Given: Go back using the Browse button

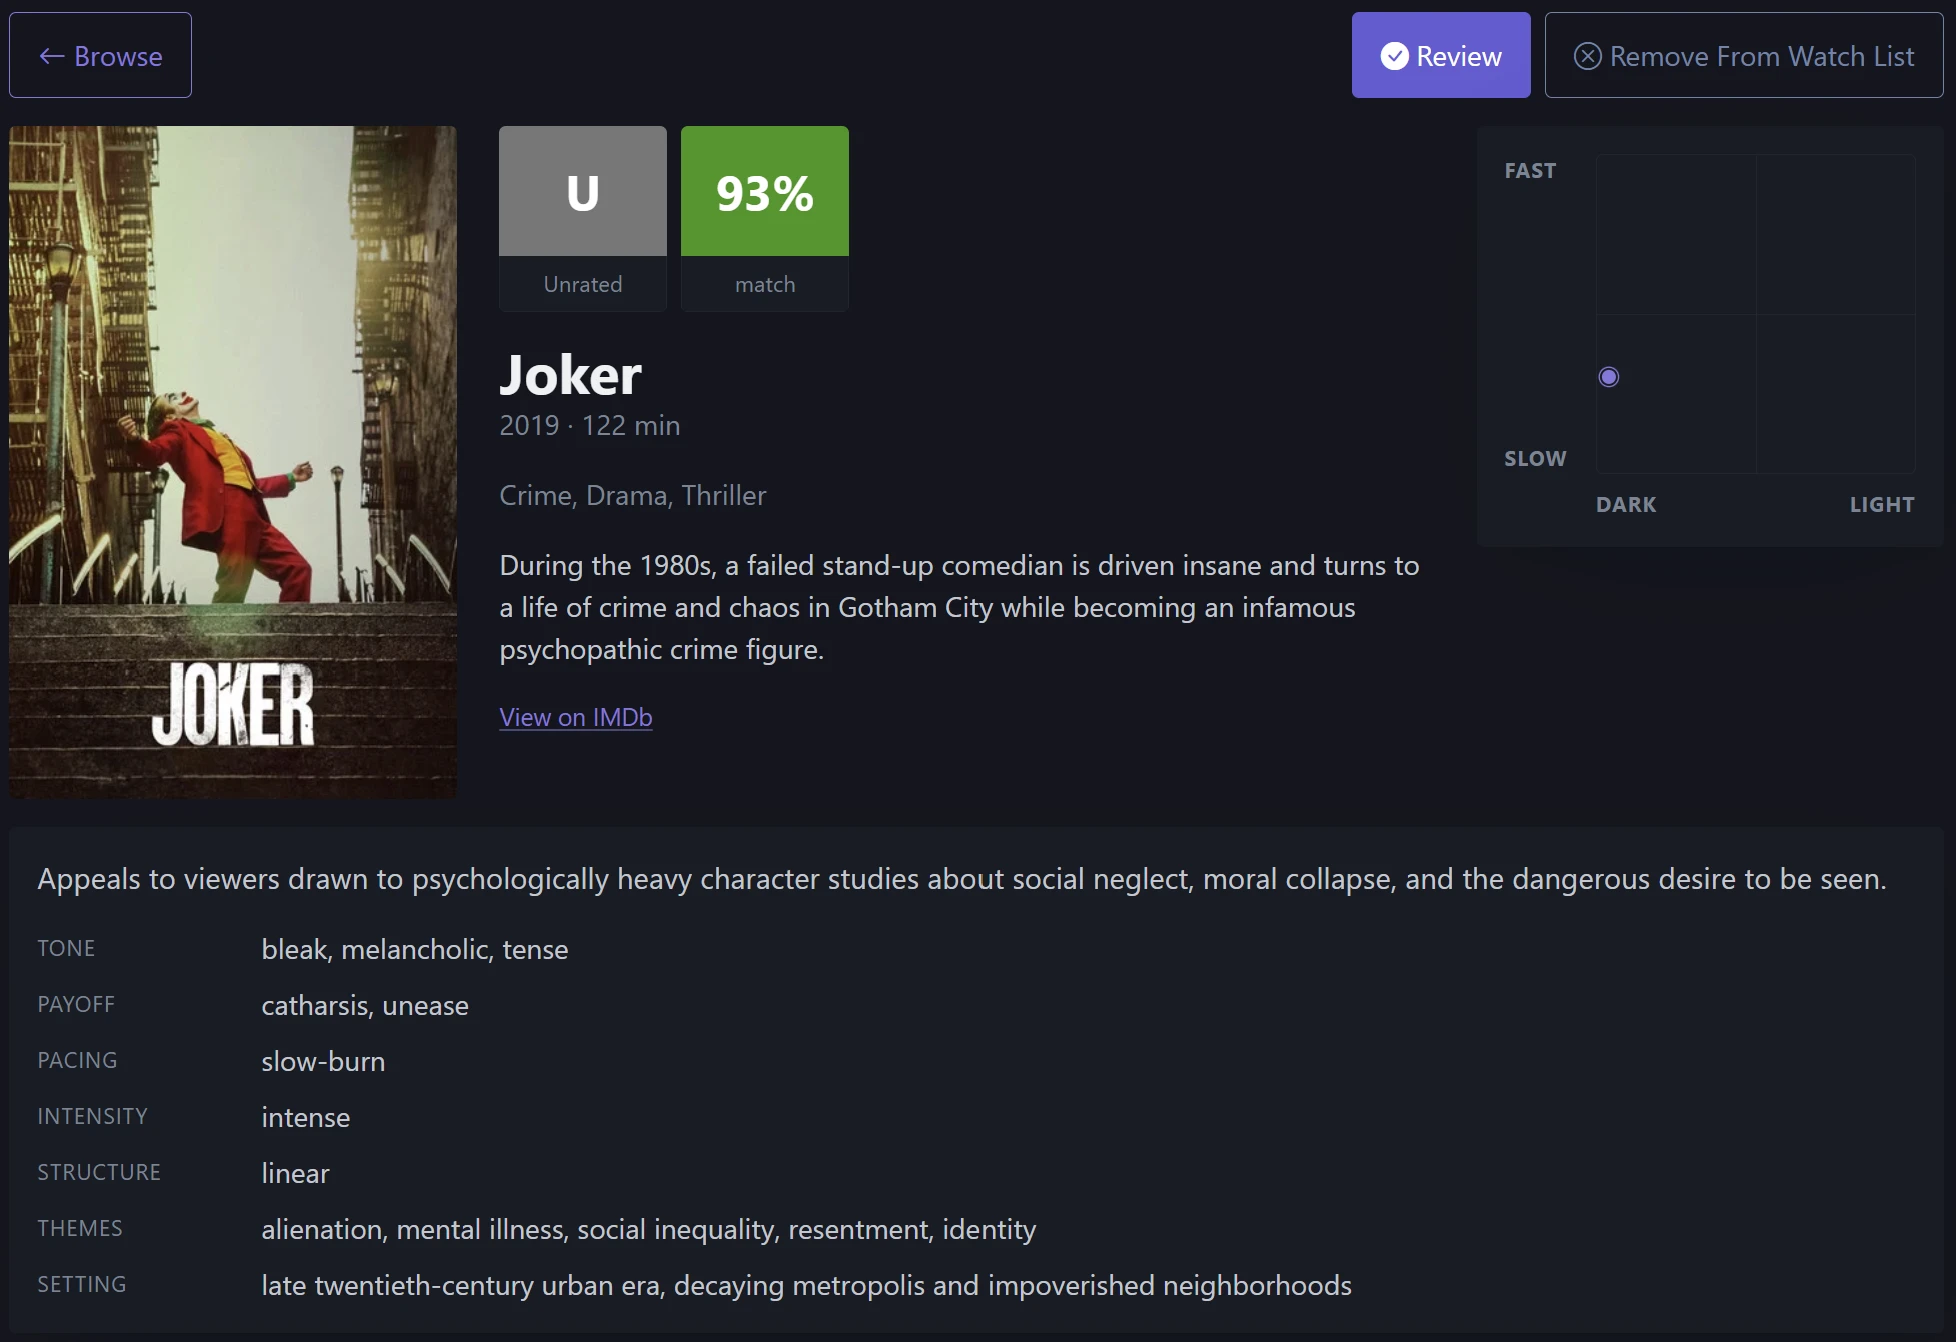Looking at the screenshot, I should [x=100, y=55].
